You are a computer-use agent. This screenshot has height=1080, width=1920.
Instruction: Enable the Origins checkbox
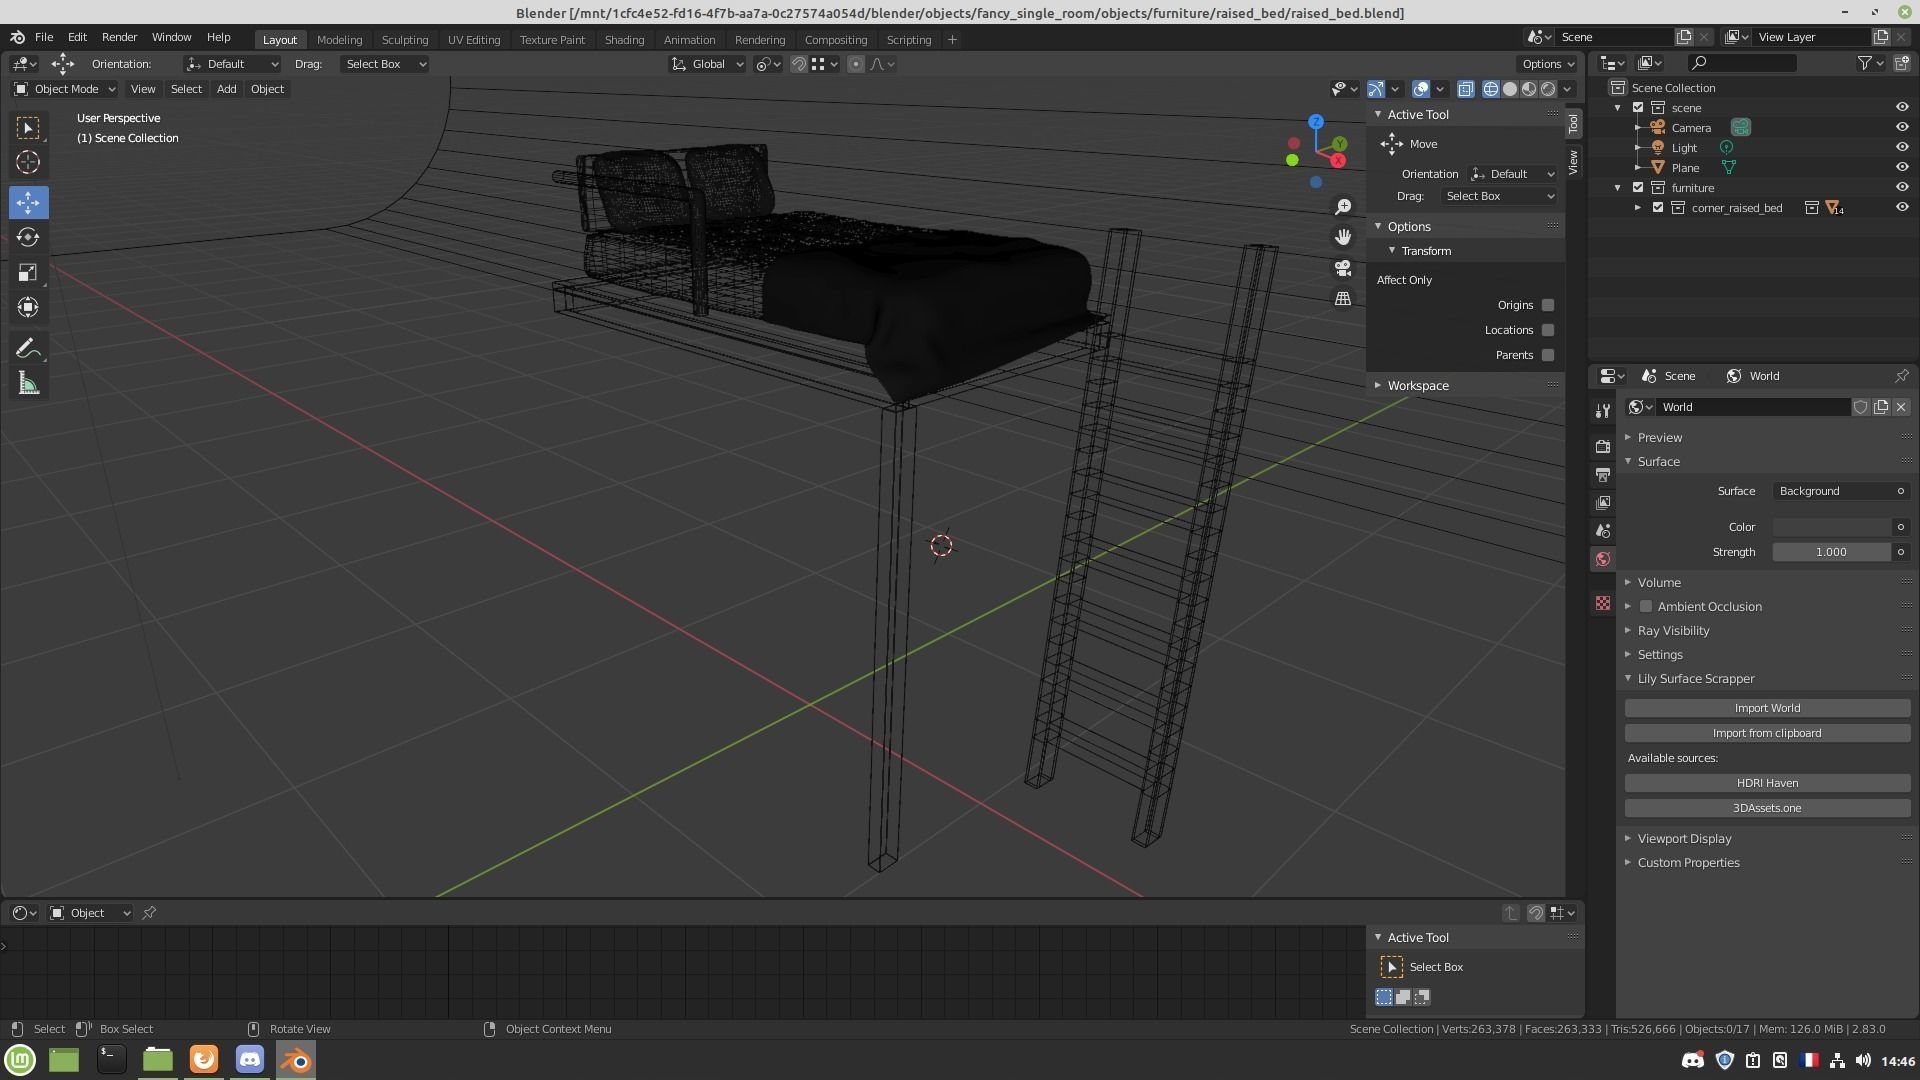[1548, 305]
